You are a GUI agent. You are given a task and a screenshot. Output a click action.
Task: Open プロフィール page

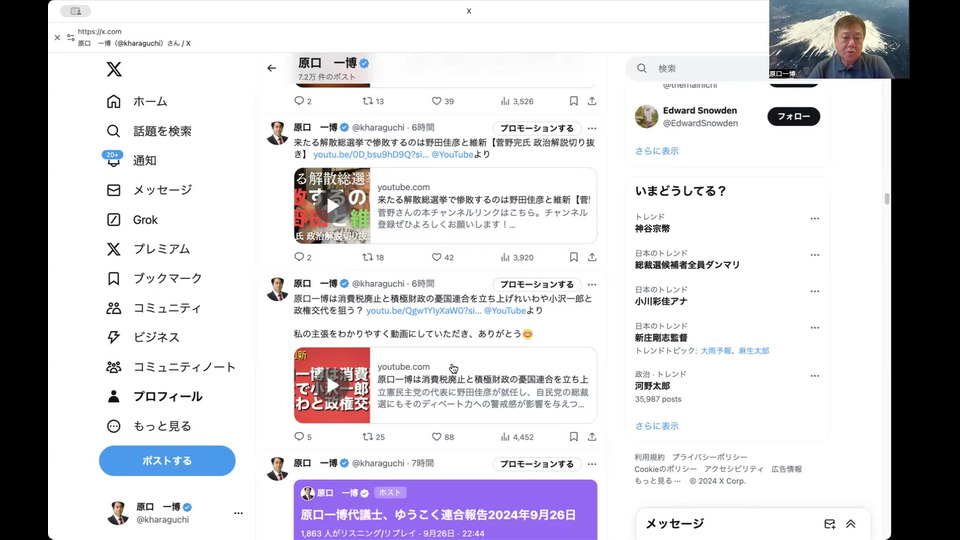pyautogui.click(x=154, y=397)
